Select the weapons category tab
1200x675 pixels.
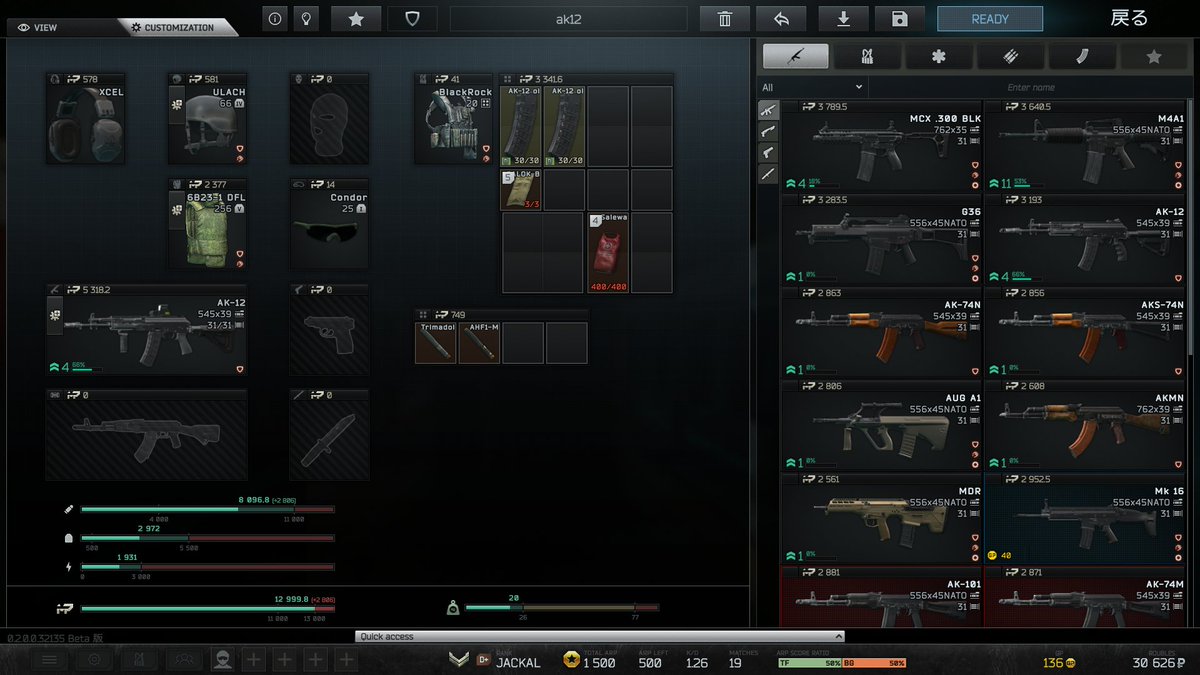click(795, 57)
